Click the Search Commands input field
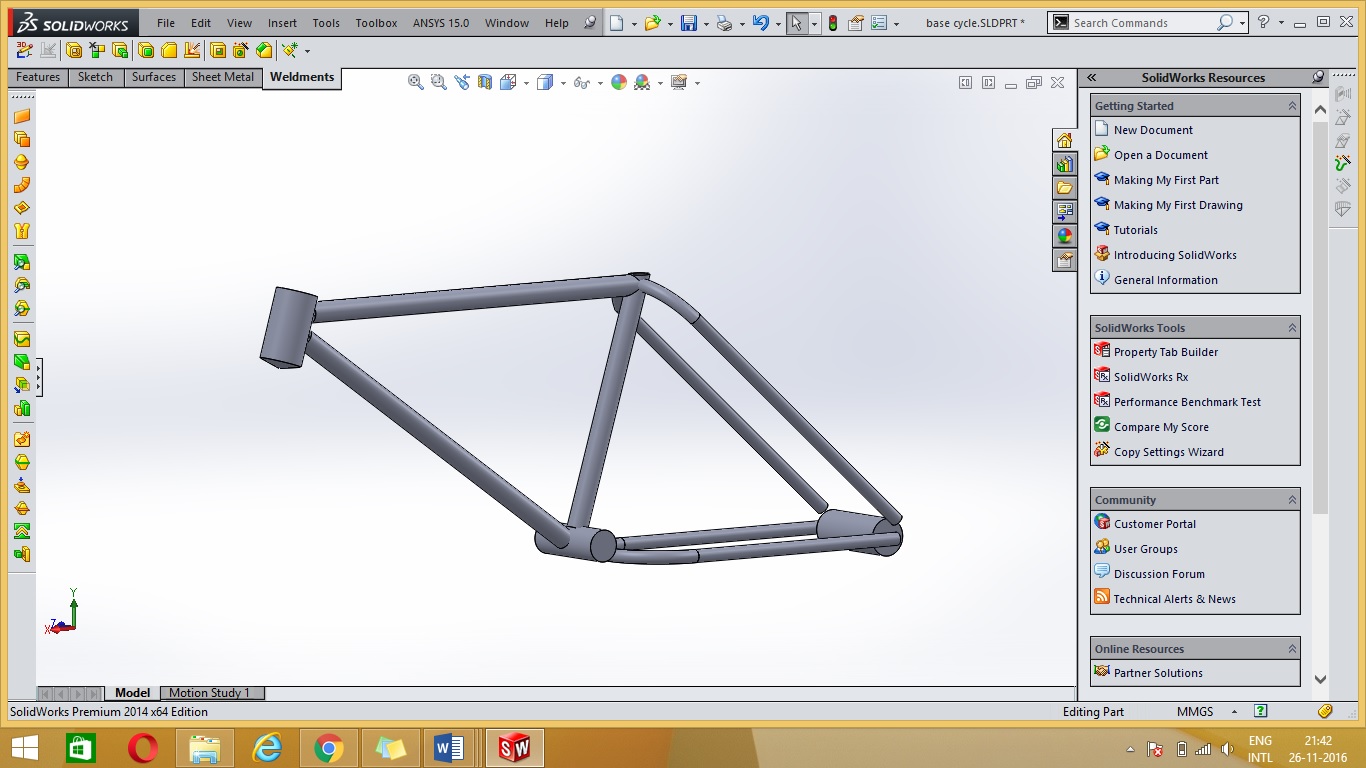 coord(1142,23)
